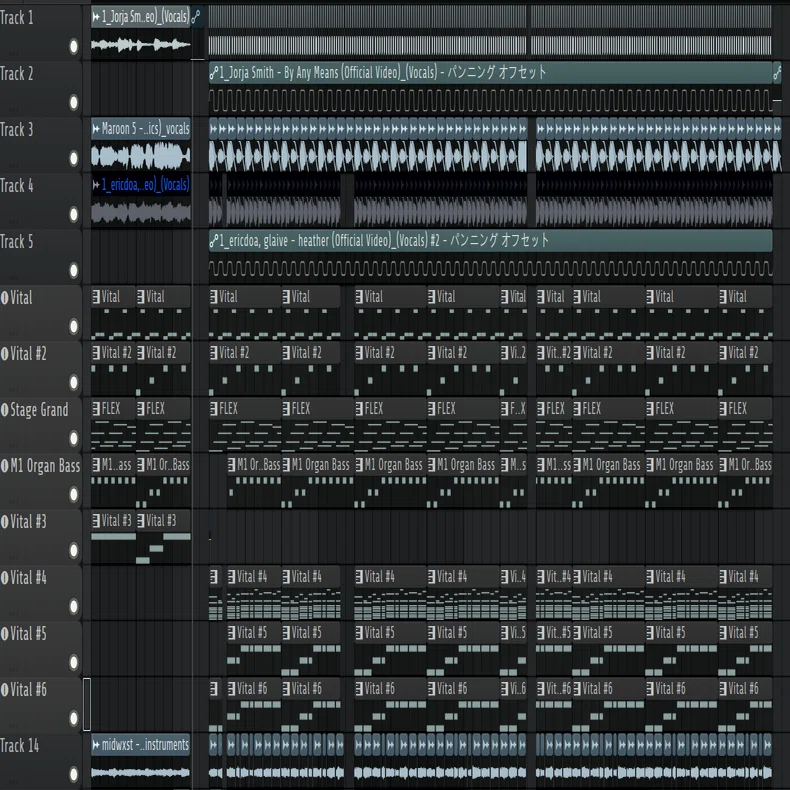Select the ericdoa, glaive - heather automation clip title

tap(383, 240)
